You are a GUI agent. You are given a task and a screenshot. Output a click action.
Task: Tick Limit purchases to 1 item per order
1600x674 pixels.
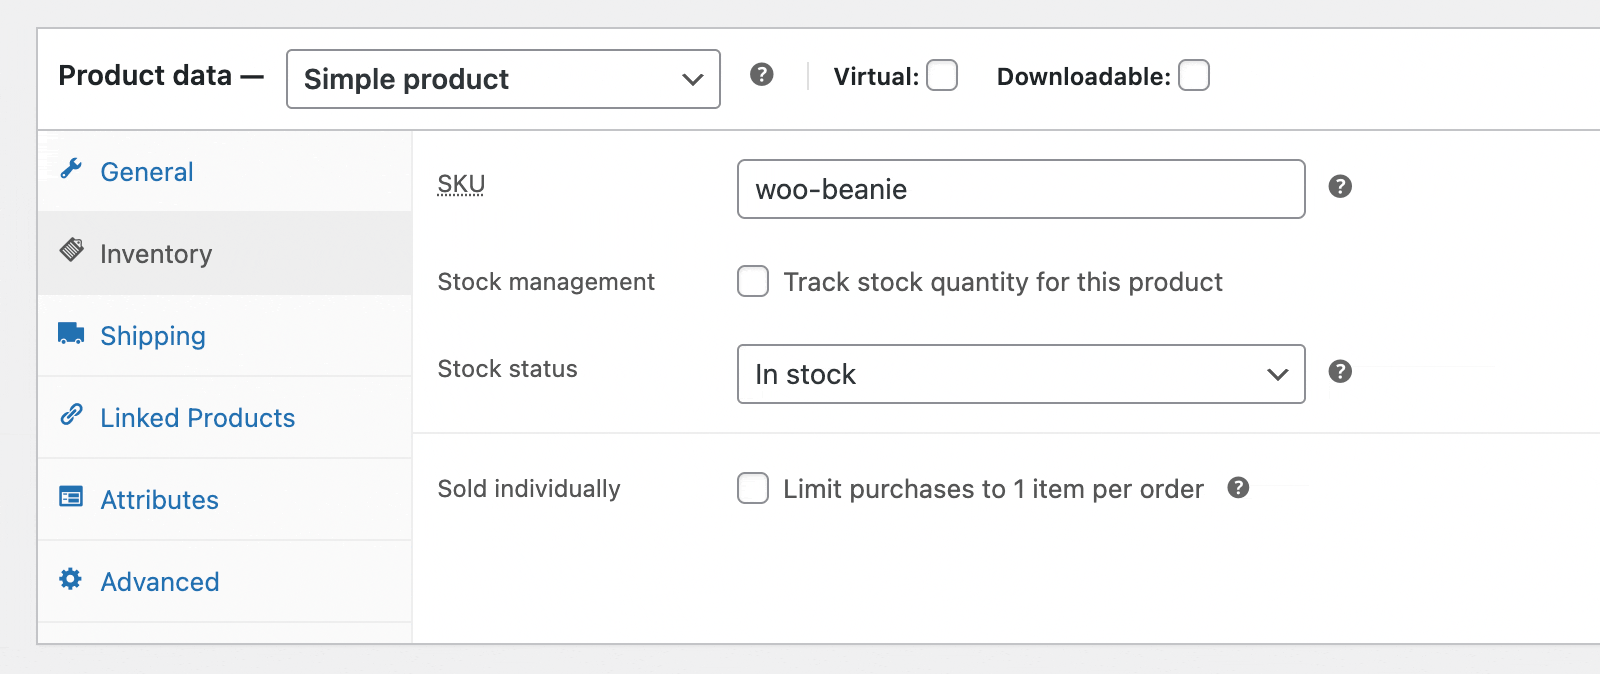pyautogui.click(x=753, y=488)
